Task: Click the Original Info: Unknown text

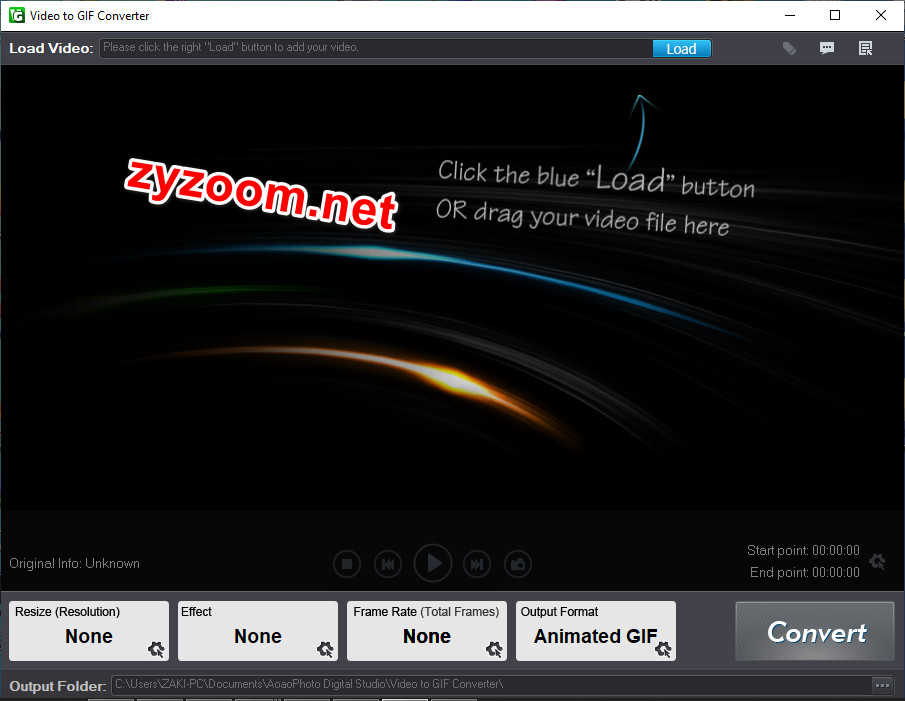Action: (x=74, y=563)
